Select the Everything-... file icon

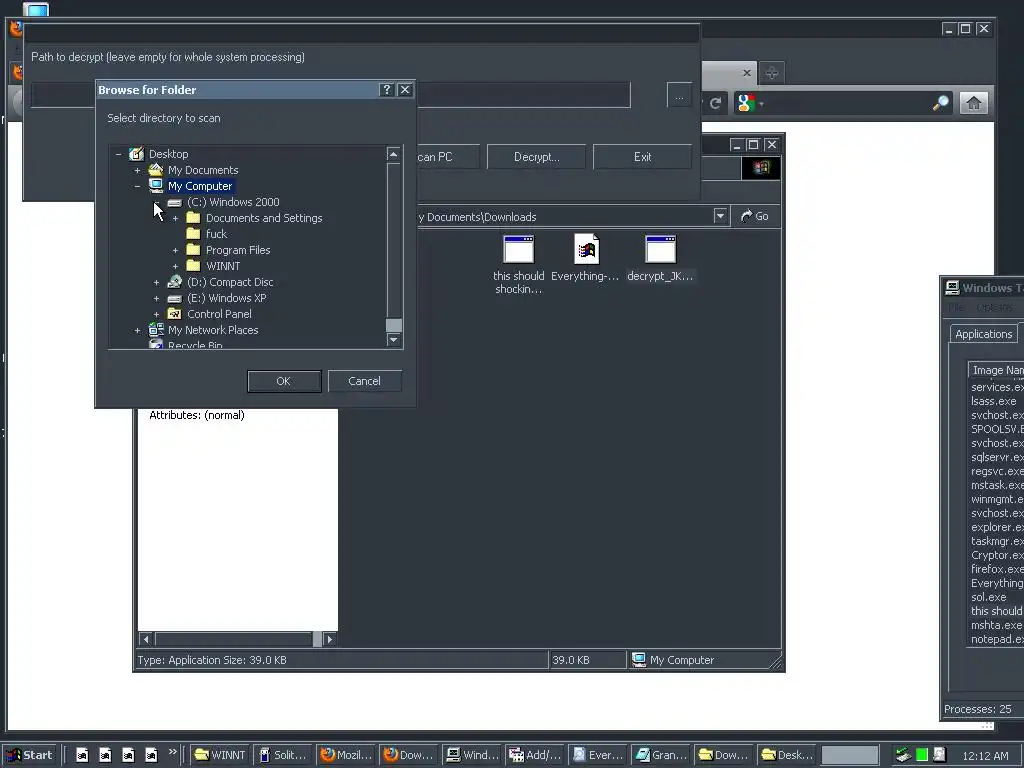click(586, 249)
